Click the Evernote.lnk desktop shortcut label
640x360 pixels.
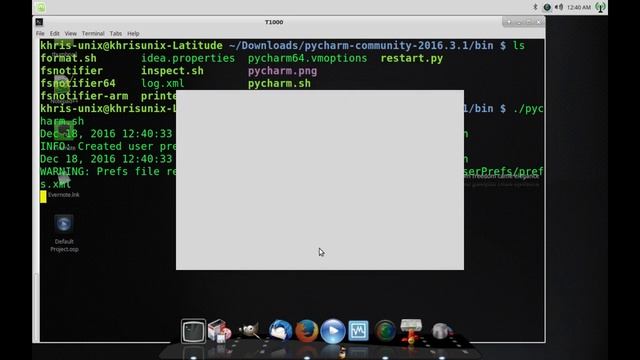tap(64, 195)
